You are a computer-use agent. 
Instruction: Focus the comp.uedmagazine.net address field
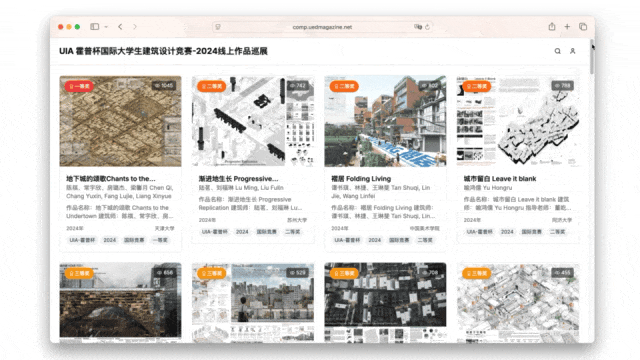(x=322, y=27)
